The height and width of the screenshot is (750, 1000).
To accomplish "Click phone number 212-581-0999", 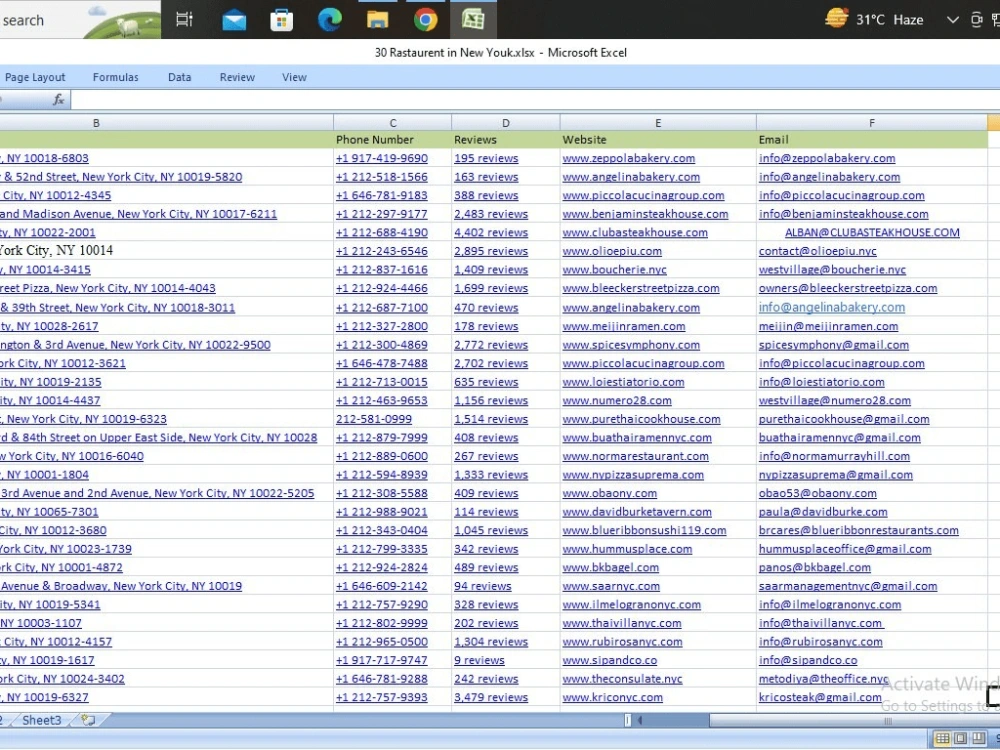I will 374,419.
